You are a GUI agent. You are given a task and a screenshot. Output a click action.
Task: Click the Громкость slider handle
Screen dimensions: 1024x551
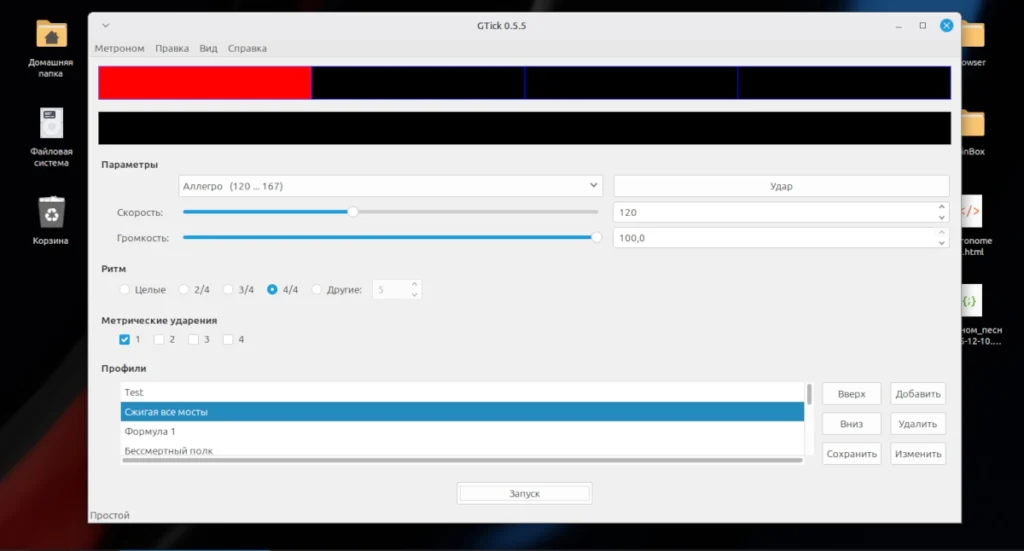point(596,238)
